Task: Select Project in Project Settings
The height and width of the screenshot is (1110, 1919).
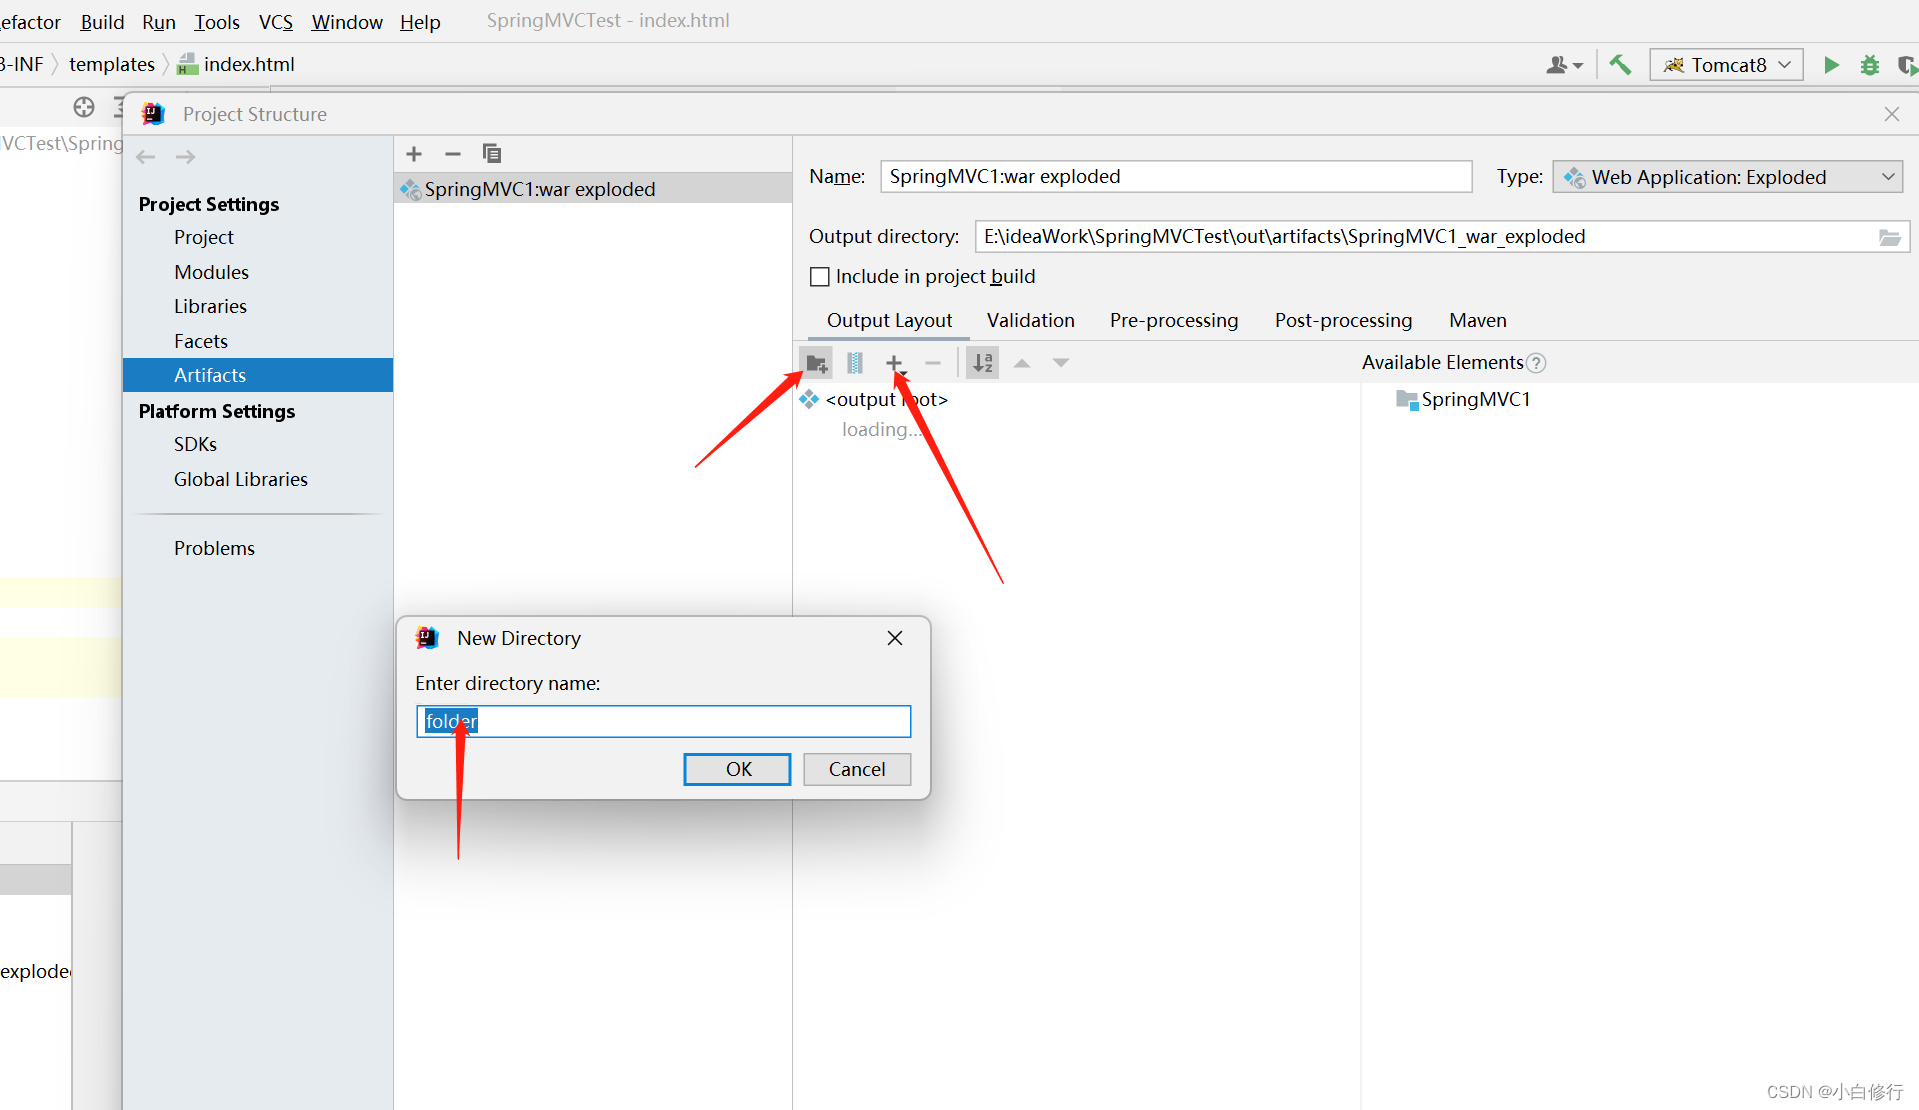Action: tap(203, 237)
